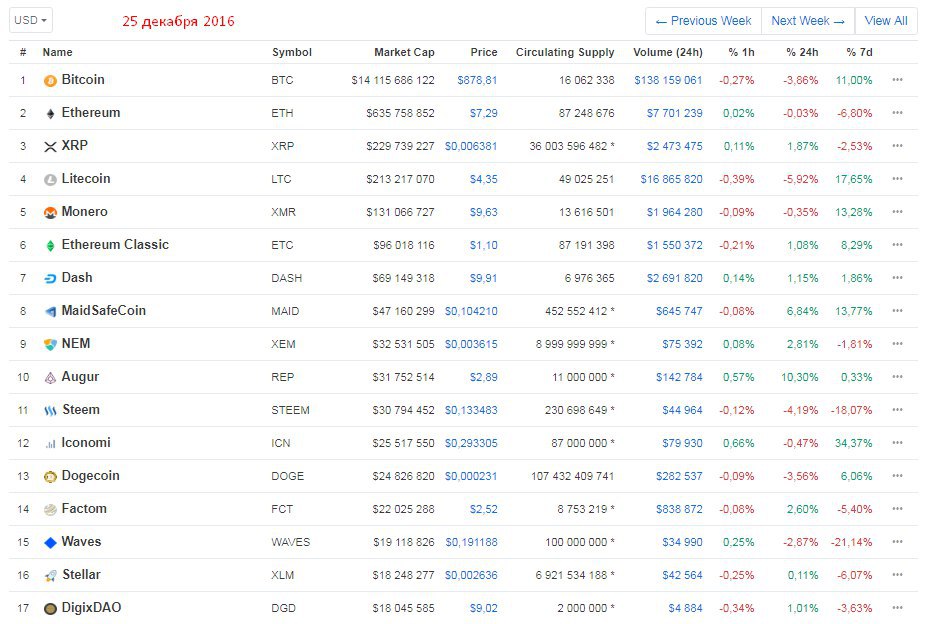This screenshot has width=926, height=624.
Task: Click the Stellar rocket logo icon
Action: point(50,576)
